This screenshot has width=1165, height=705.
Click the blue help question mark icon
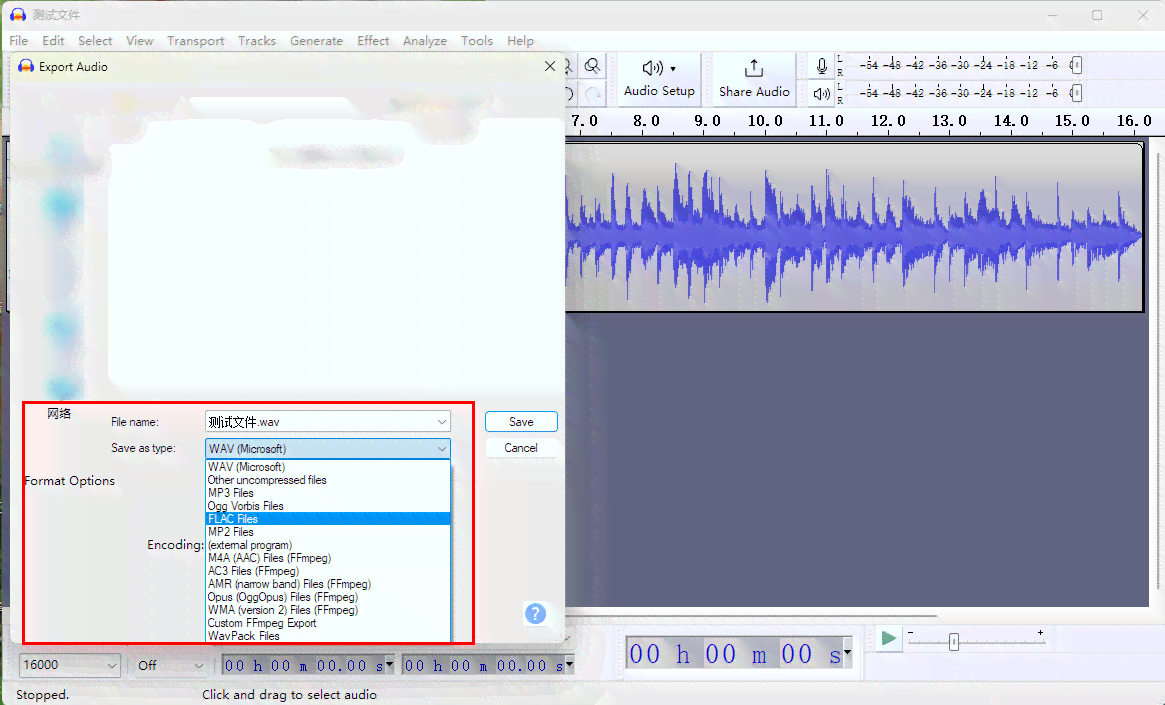[x=535, y=614]
